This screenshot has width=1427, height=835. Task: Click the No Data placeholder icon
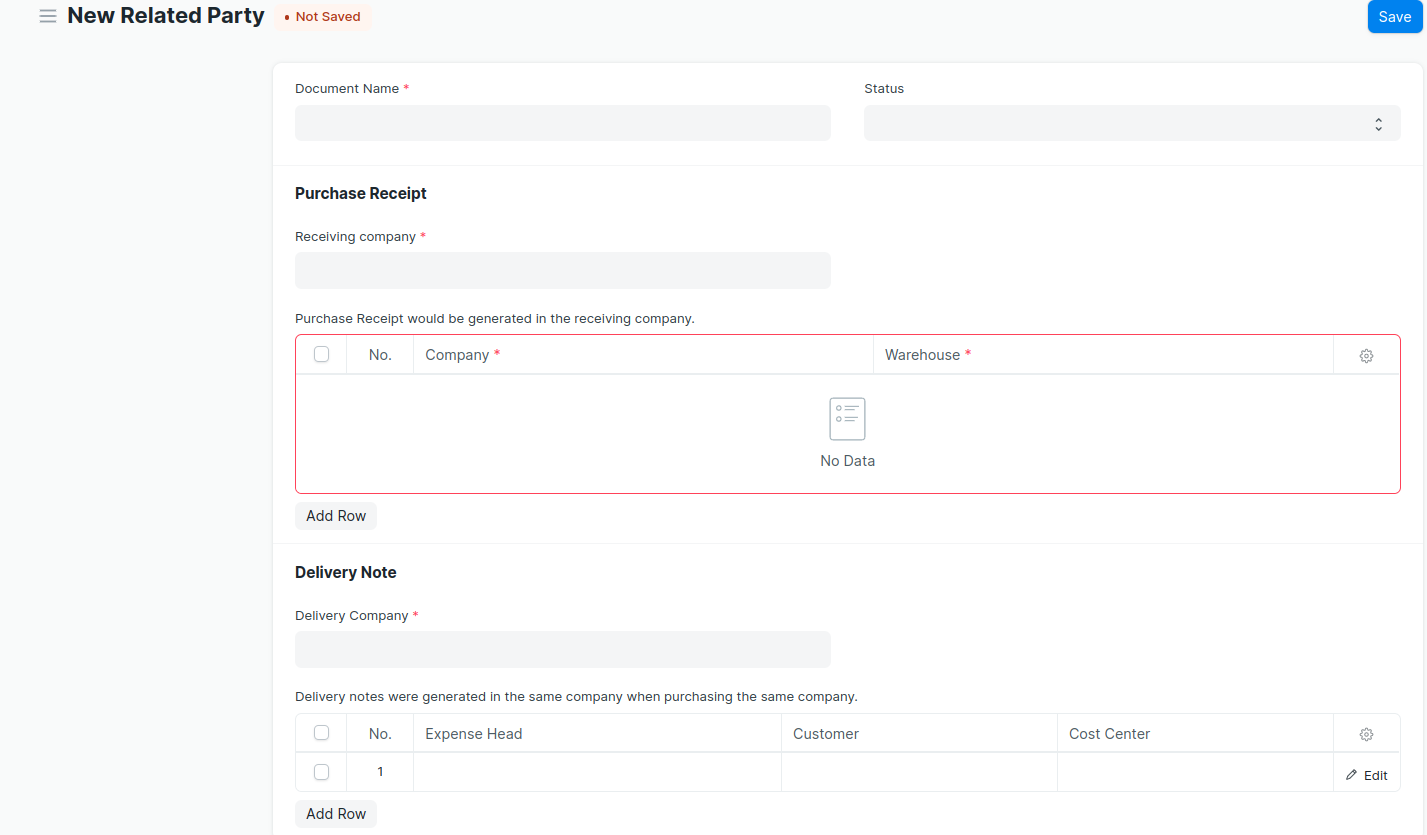(x=847, y=419)
